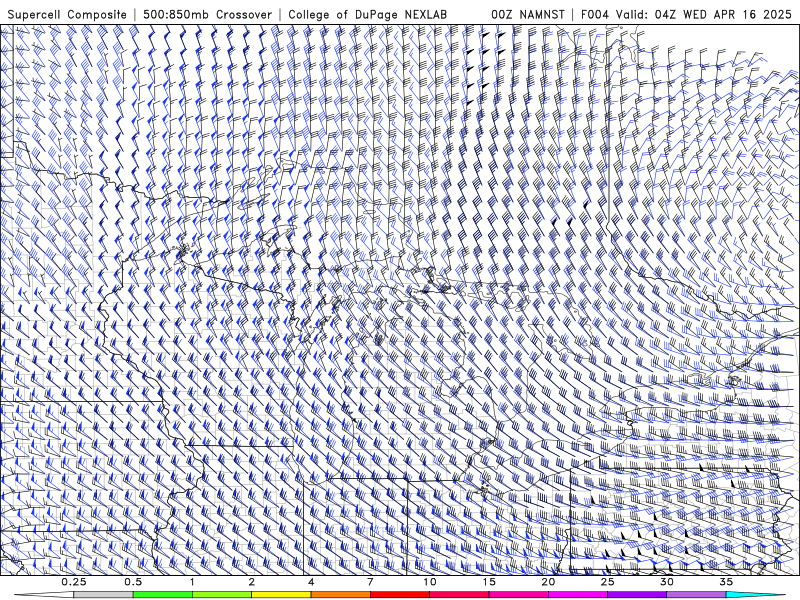This screenshot has width=800, height=600.
Task: Click the '00Z NAMNST' model run label
Action: (528, 15)
